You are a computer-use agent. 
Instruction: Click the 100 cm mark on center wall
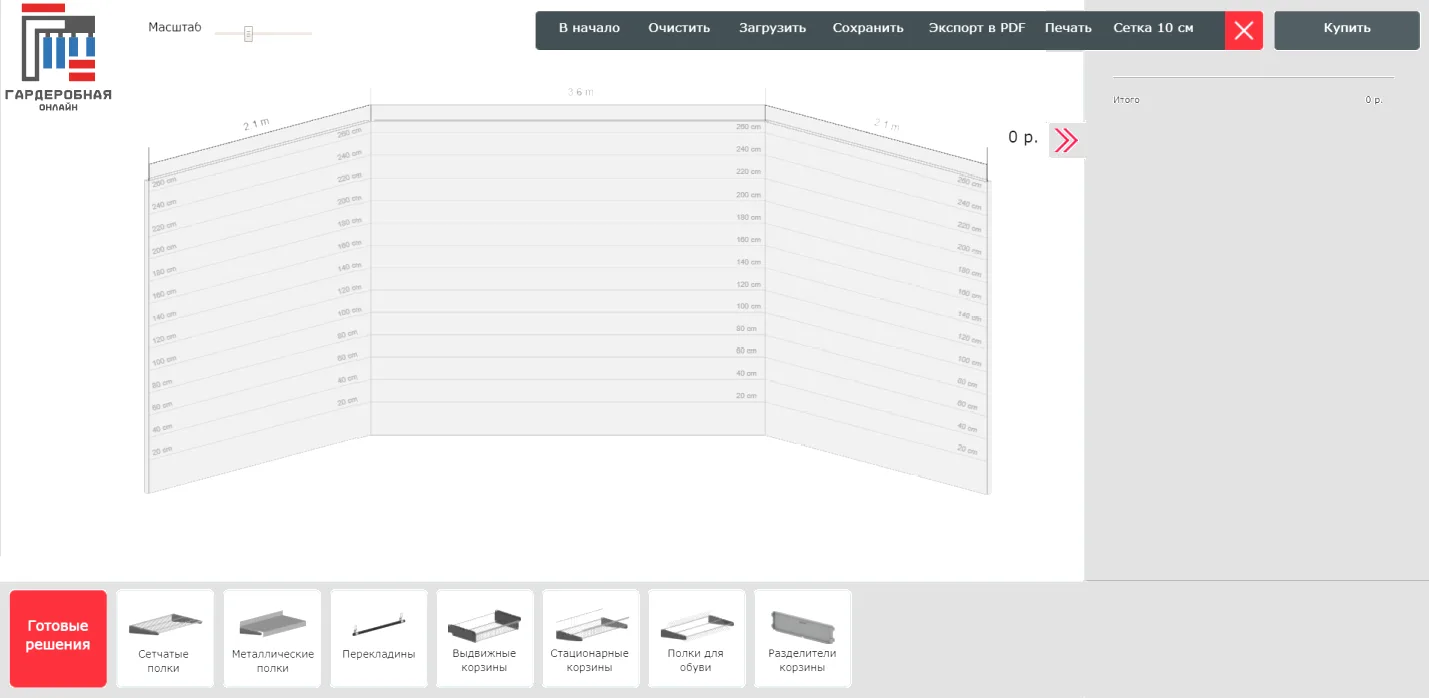click(x=748, y=306)
